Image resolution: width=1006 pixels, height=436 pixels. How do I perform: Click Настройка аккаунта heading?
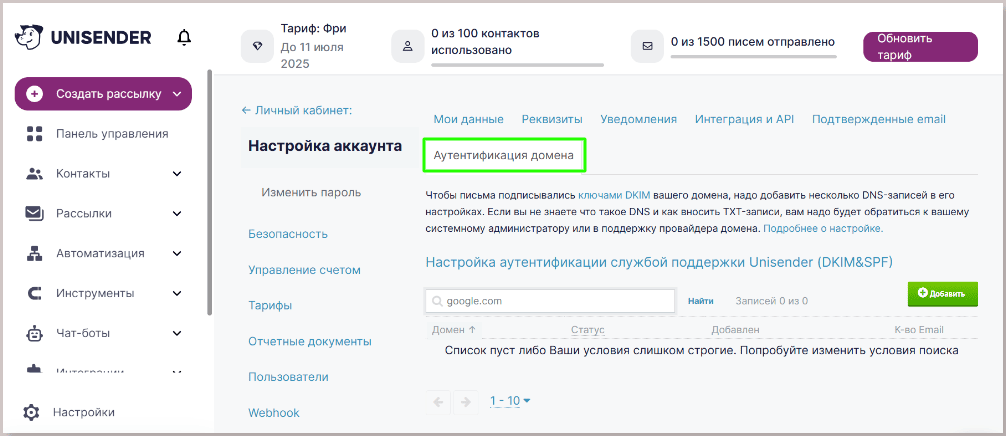pyautogui.click(x=325, y=146)
